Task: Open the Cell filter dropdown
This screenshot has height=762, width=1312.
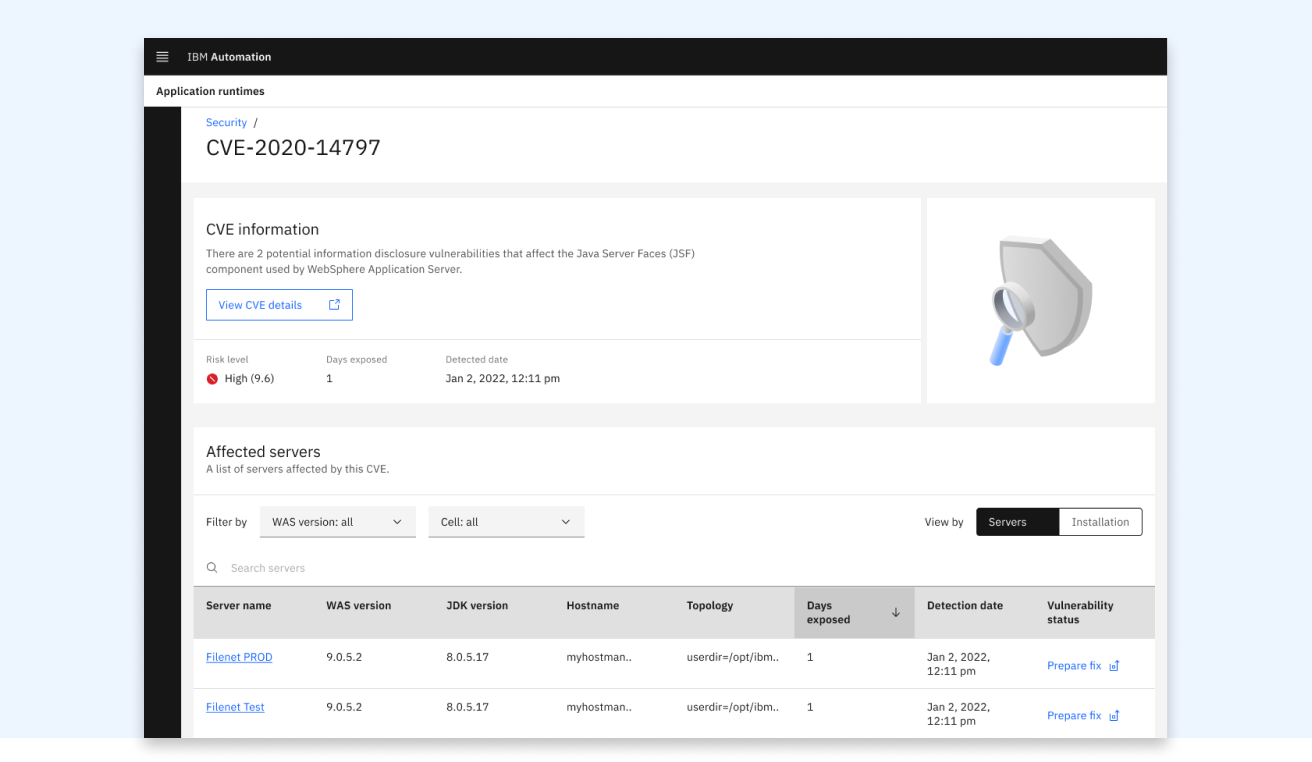Action: [506, 522]
